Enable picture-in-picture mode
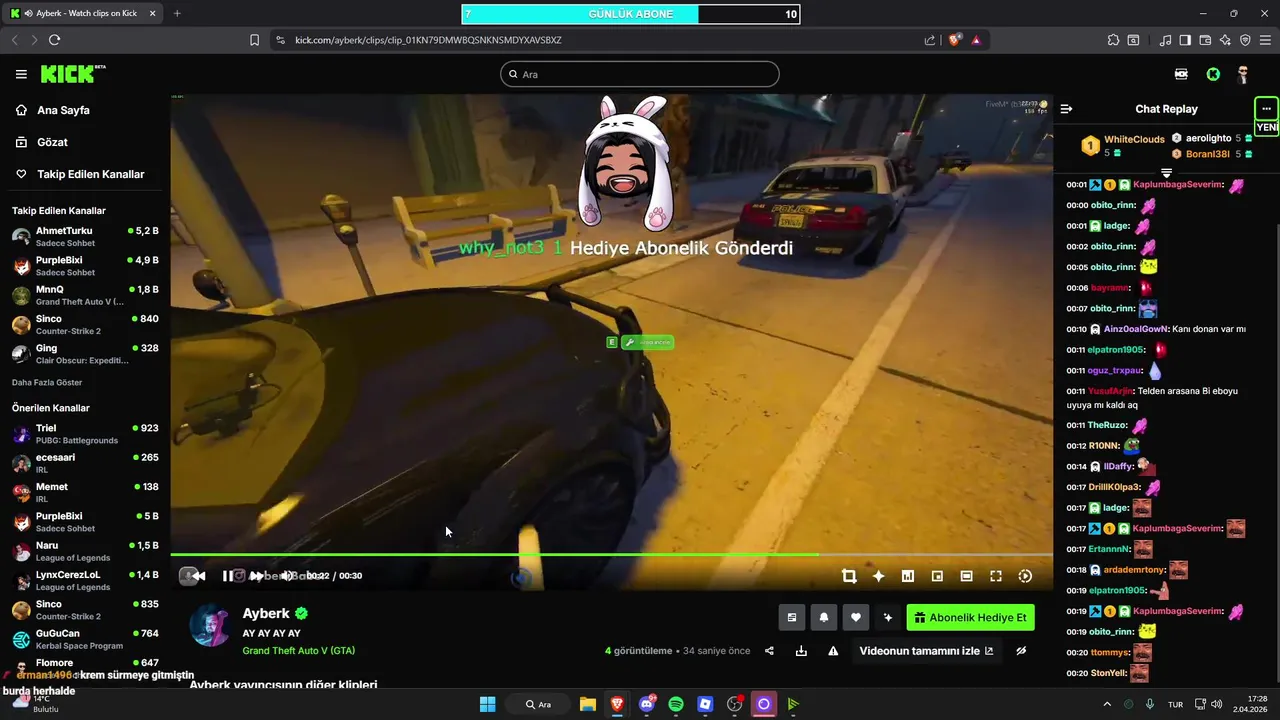Screen dimensions: 1280x720 (937, 576)
